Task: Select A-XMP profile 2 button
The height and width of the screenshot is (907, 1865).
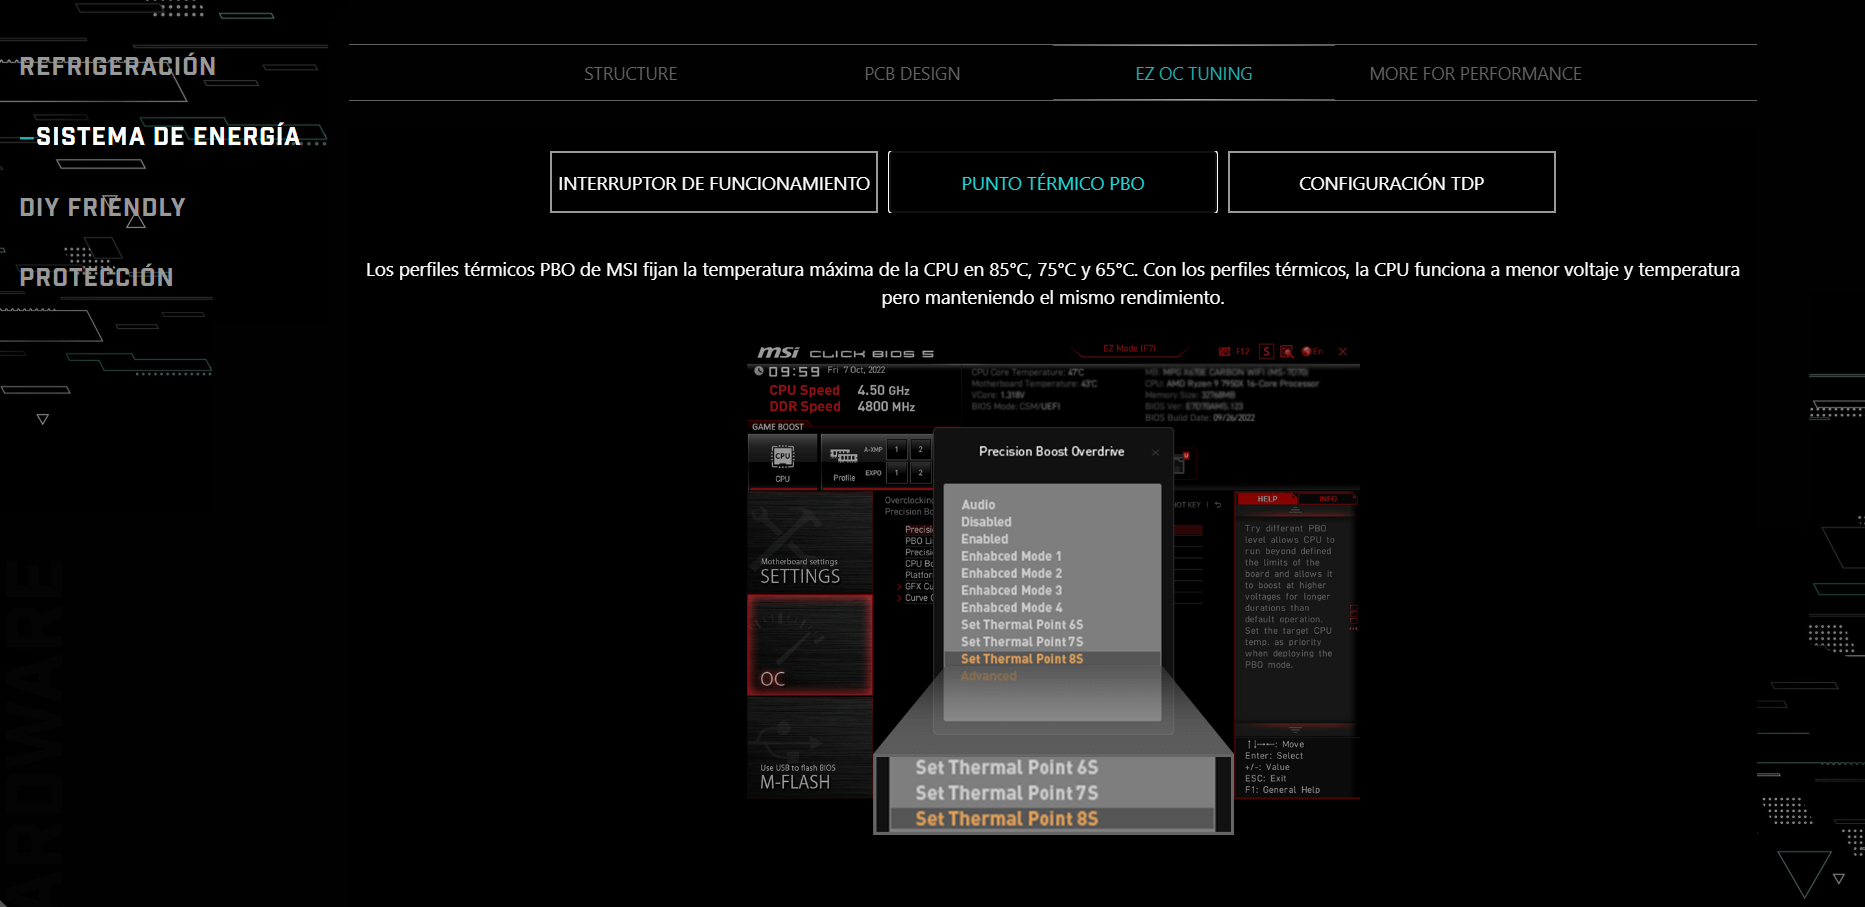Action: click(921, 450)
